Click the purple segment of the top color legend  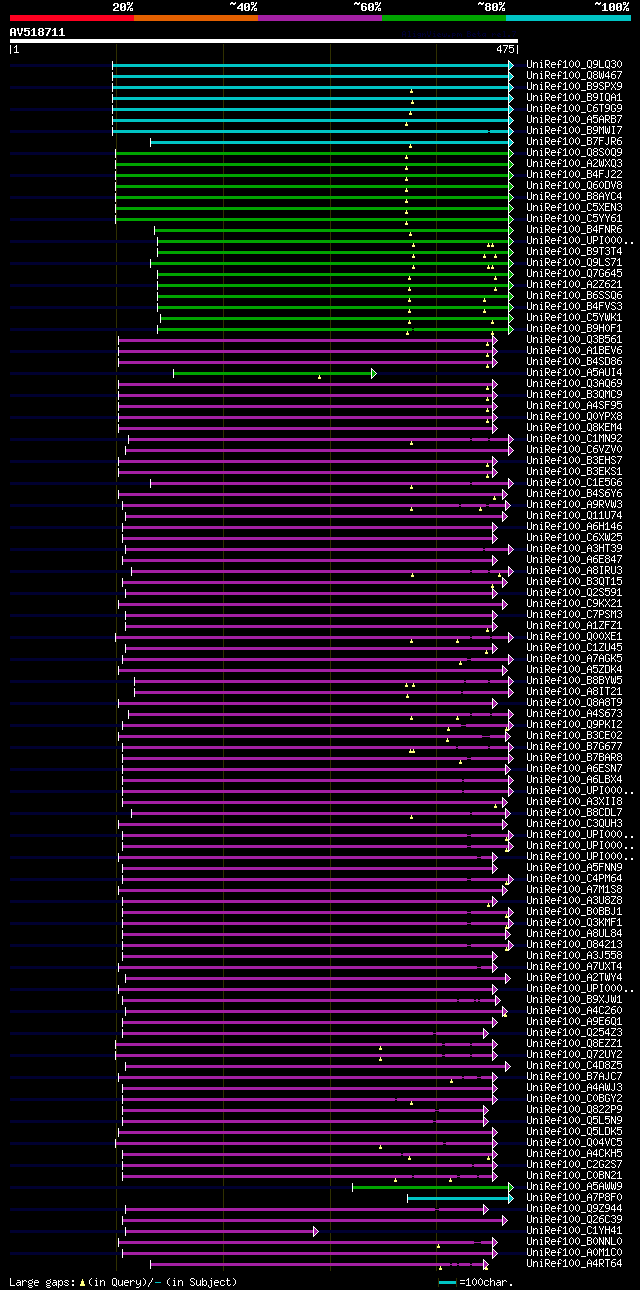tap(320, 17)
